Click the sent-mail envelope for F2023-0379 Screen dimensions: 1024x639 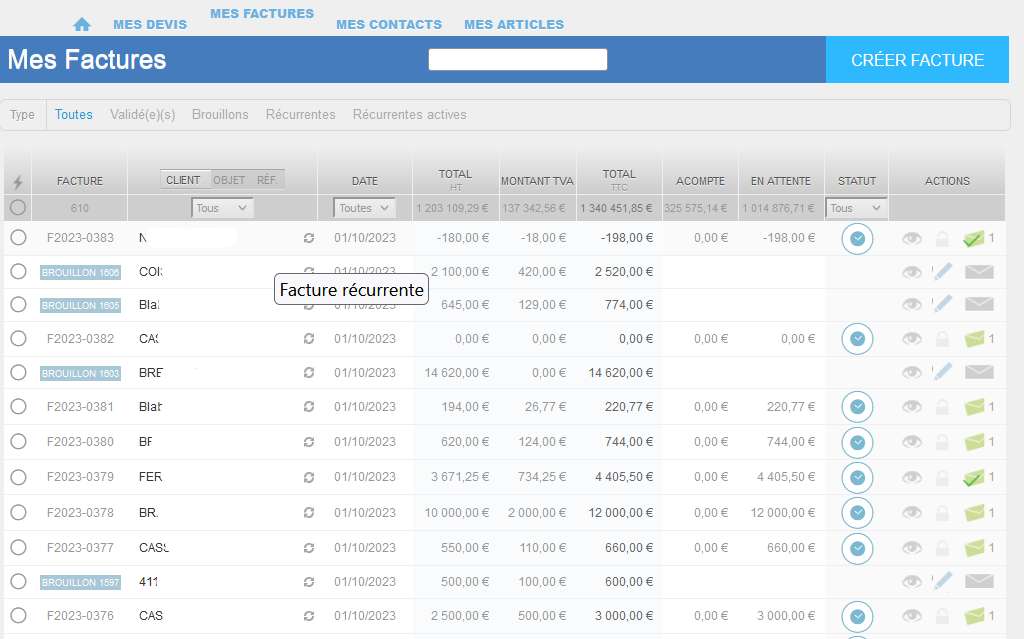(x=974, y=478)
